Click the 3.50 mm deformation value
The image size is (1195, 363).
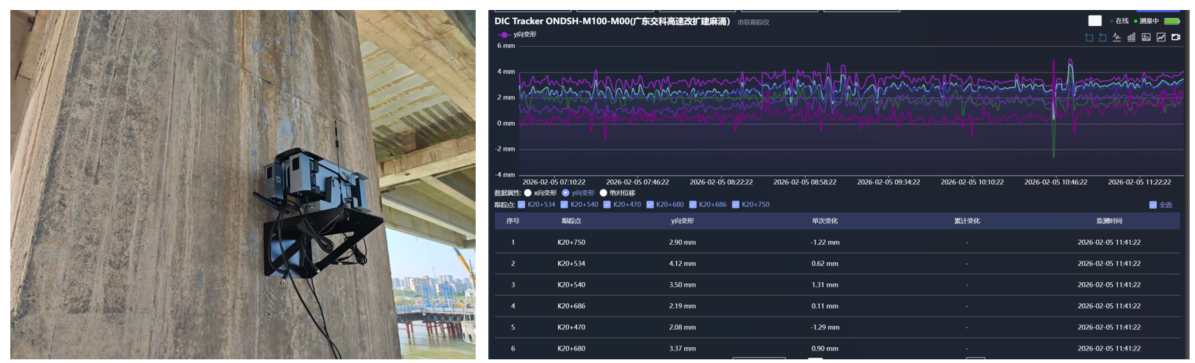pos(681,285)
